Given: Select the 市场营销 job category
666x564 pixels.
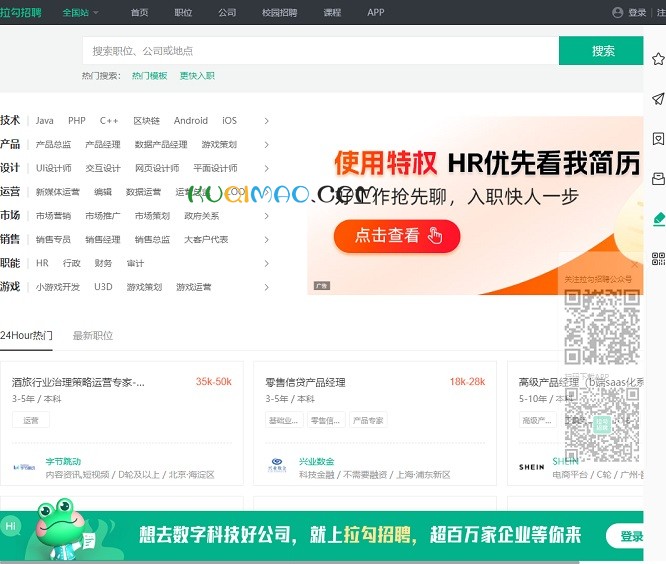Looking at the screenshot, I should [54, 216].
